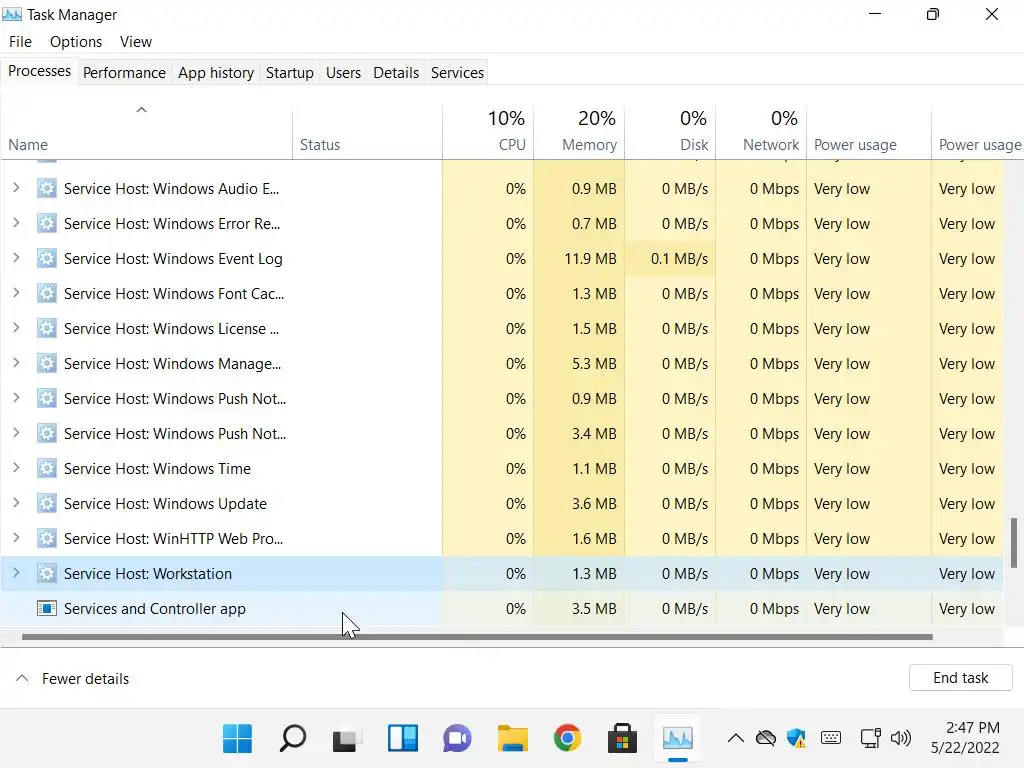Viewport: 1024px width, 768px height.
Task: Click gear icon beside Windows Manage... service
Action: [x=46, y=364]
